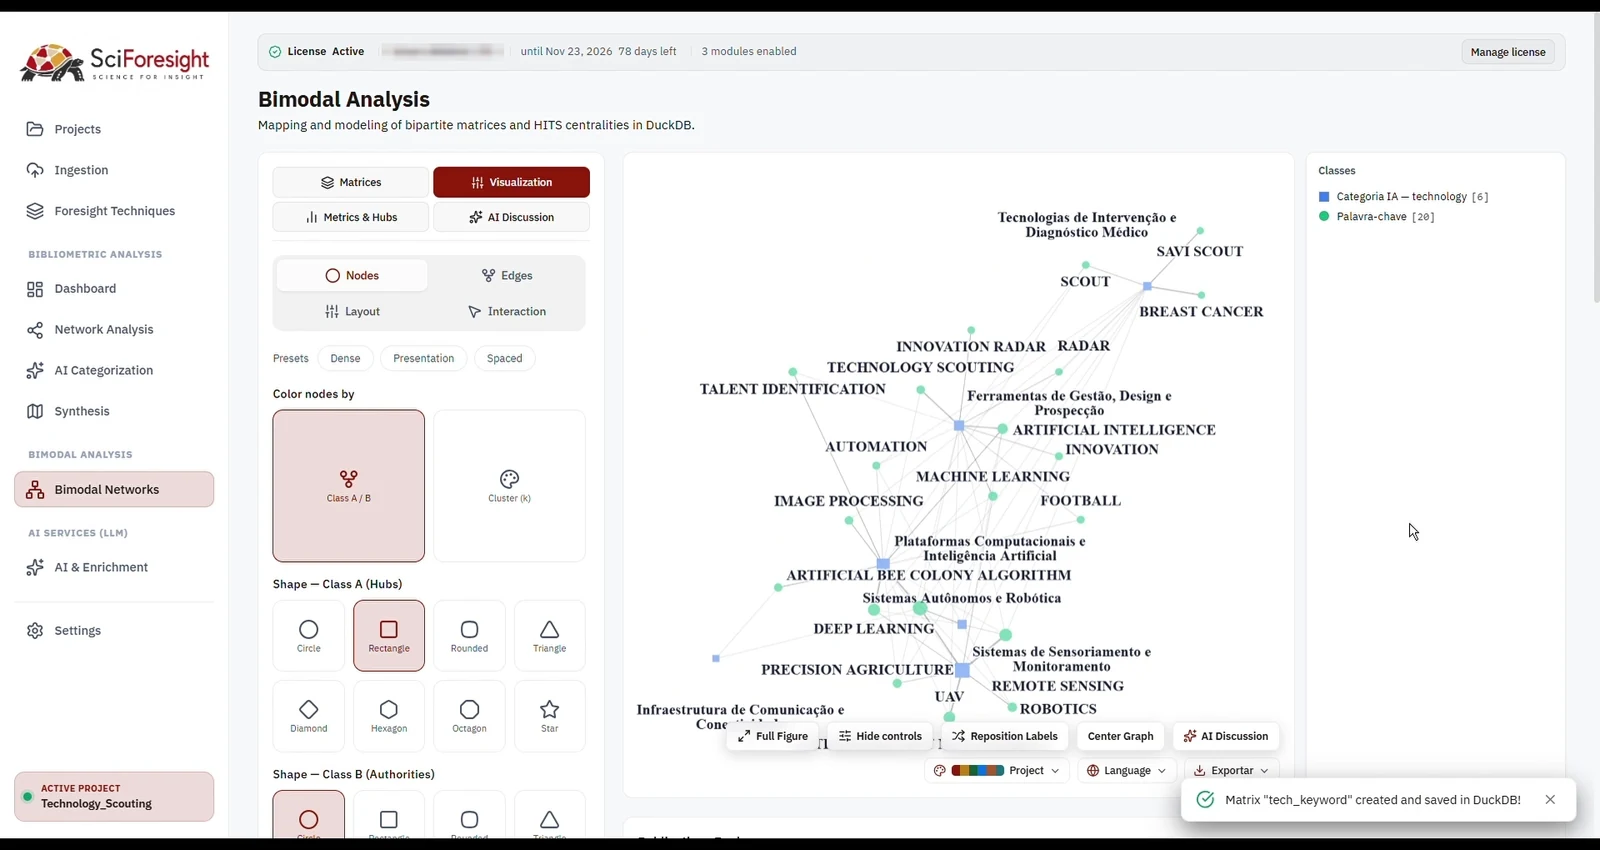
Task: Open the Language dropdown
Action: click(x=1127, y=771)
